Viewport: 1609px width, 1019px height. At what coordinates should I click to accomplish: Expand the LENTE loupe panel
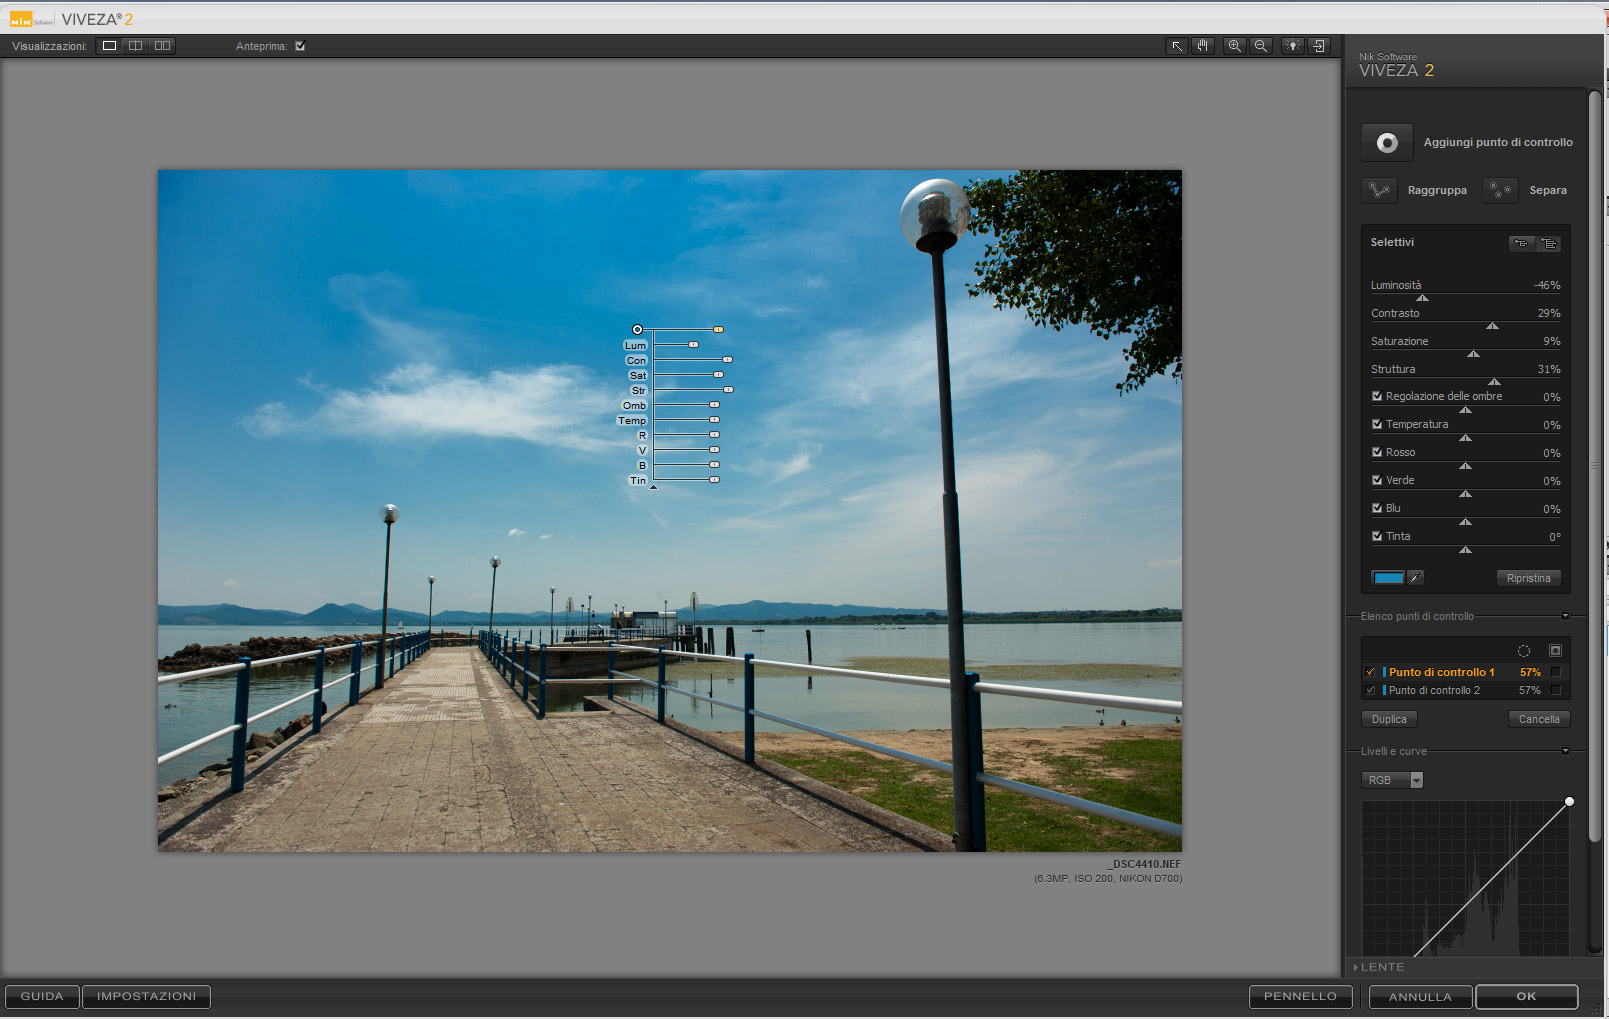1380,967
